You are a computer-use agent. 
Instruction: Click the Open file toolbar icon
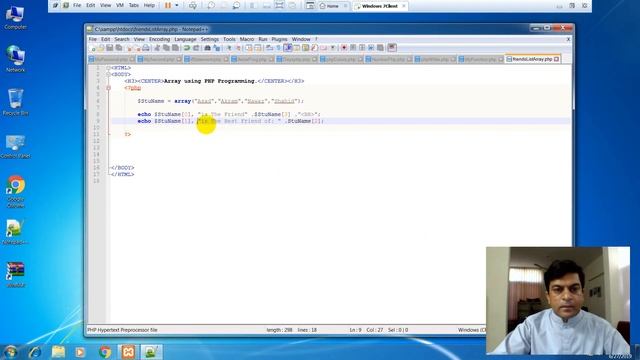(100, 48)
